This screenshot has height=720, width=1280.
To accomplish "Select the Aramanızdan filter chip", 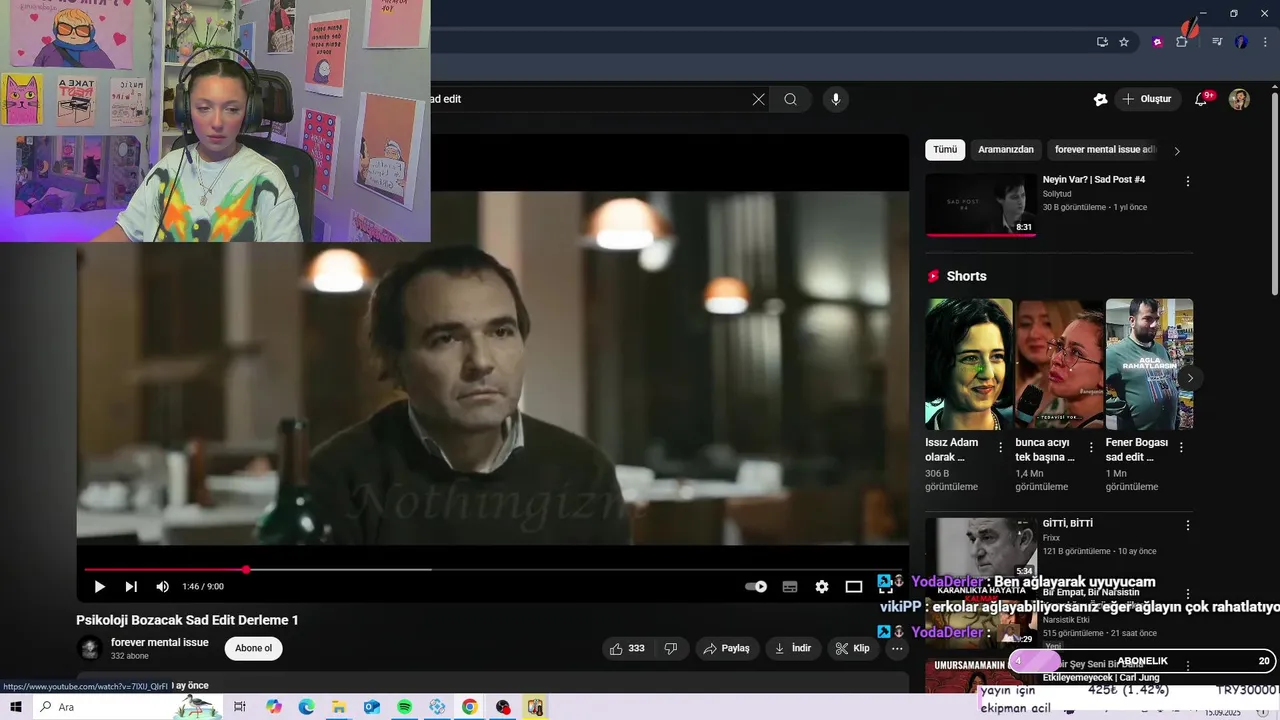I will [1006, 150].
